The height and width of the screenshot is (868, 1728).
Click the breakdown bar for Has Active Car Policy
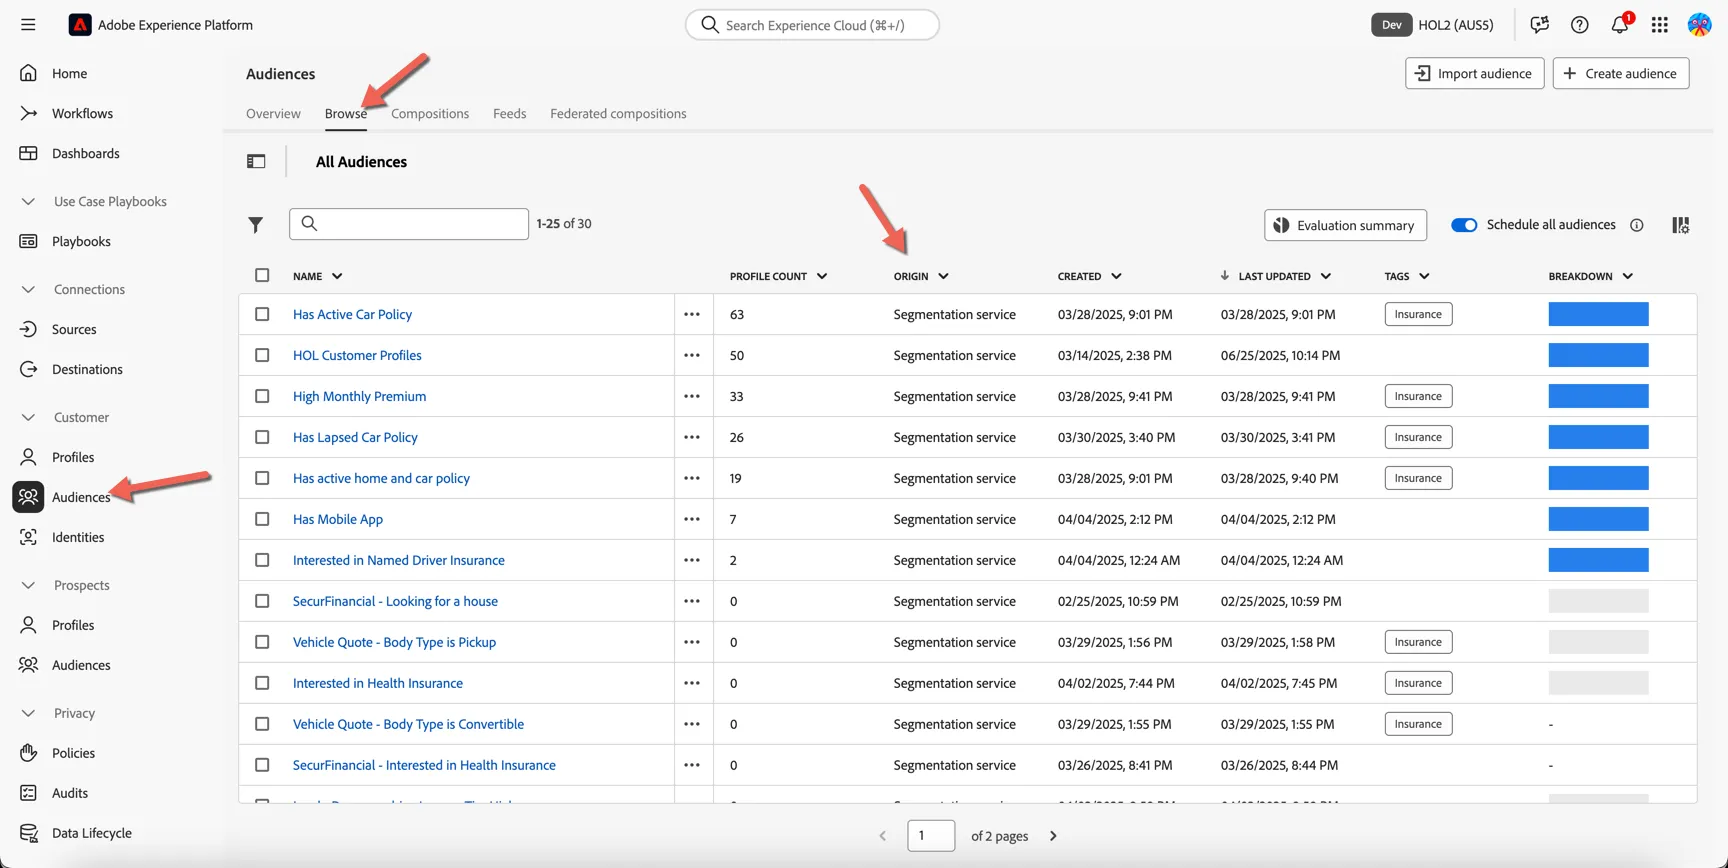tap(1598, 314)
